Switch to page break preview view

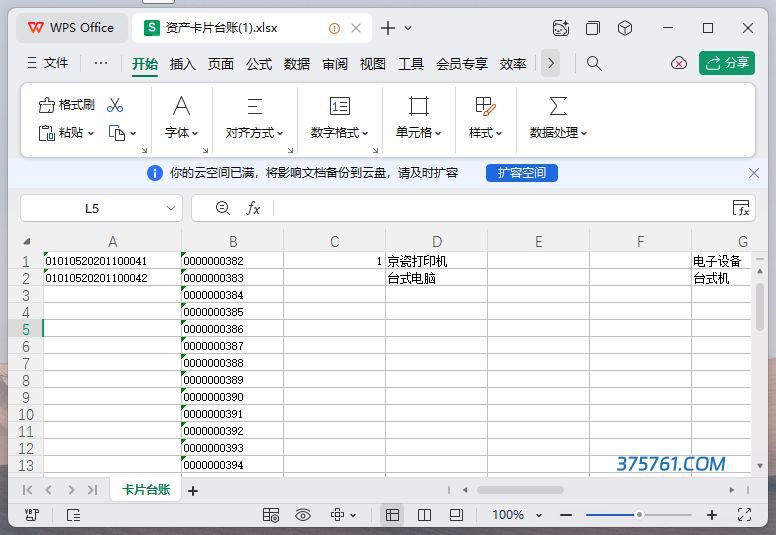pos(425,514)
